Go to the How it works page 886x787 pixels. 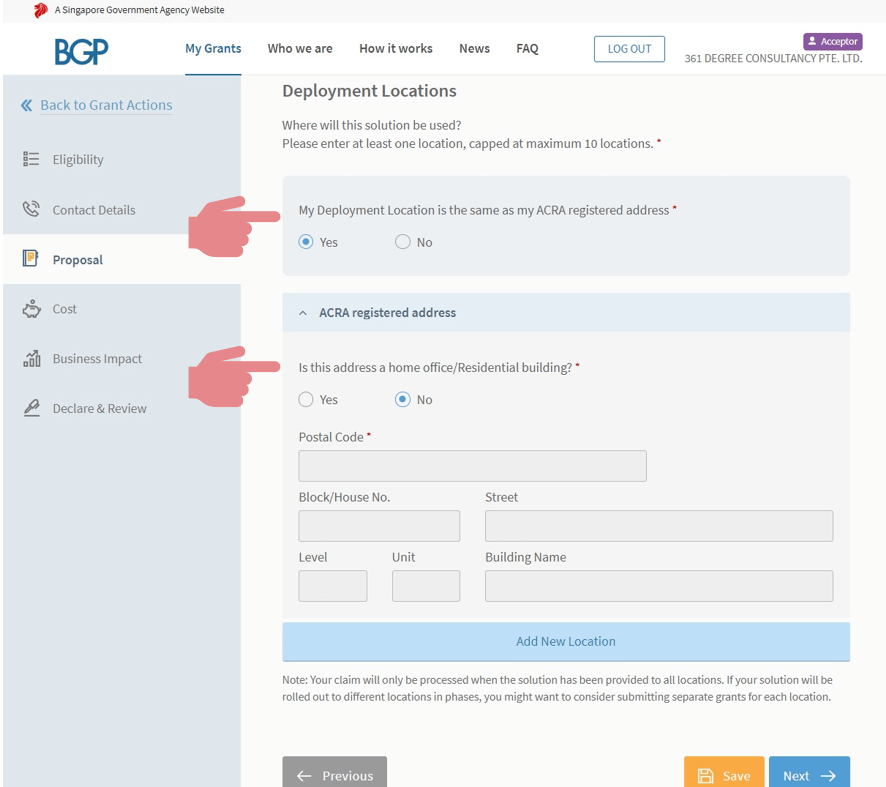[x=395, y=49]
